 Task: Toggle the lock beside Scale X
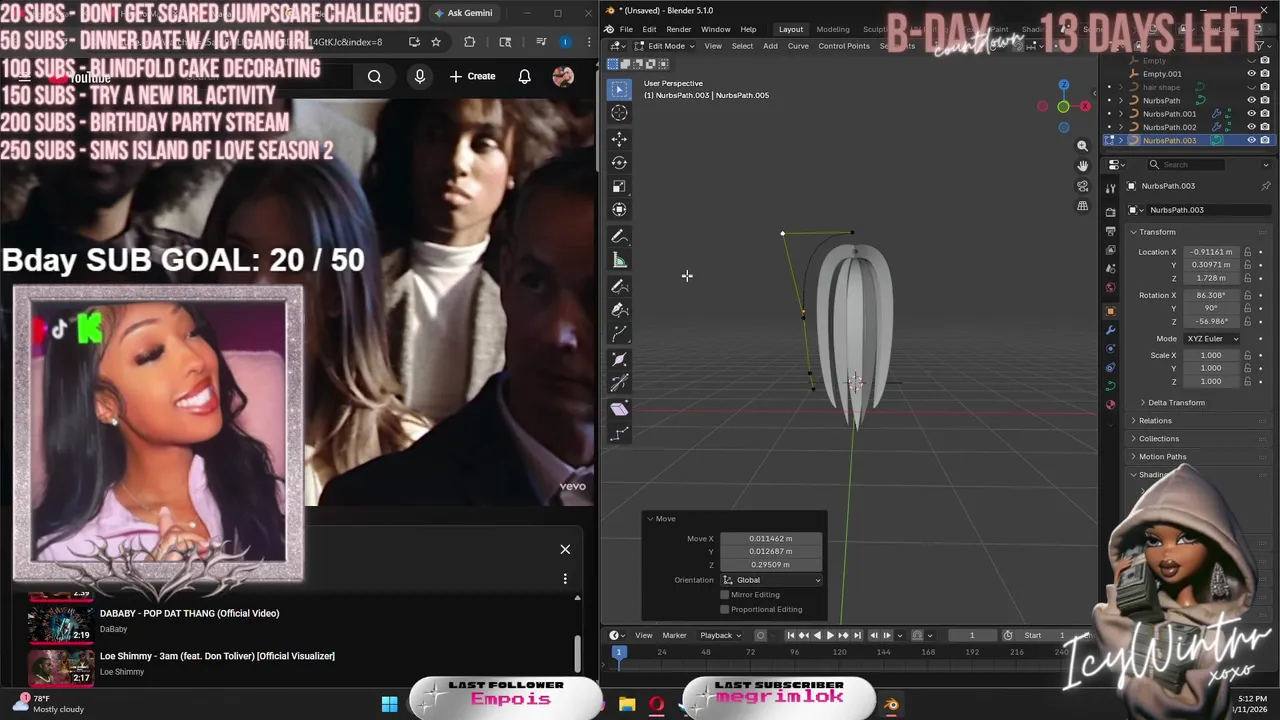click(1247, 355)
